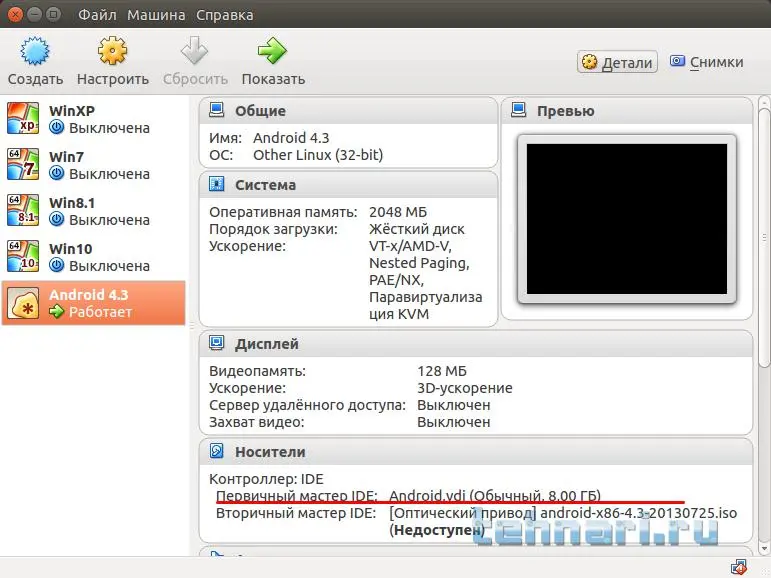771x578 pixels.
Task: Select the WinXP virtual machine icon
Action: [x=23, y=119]
